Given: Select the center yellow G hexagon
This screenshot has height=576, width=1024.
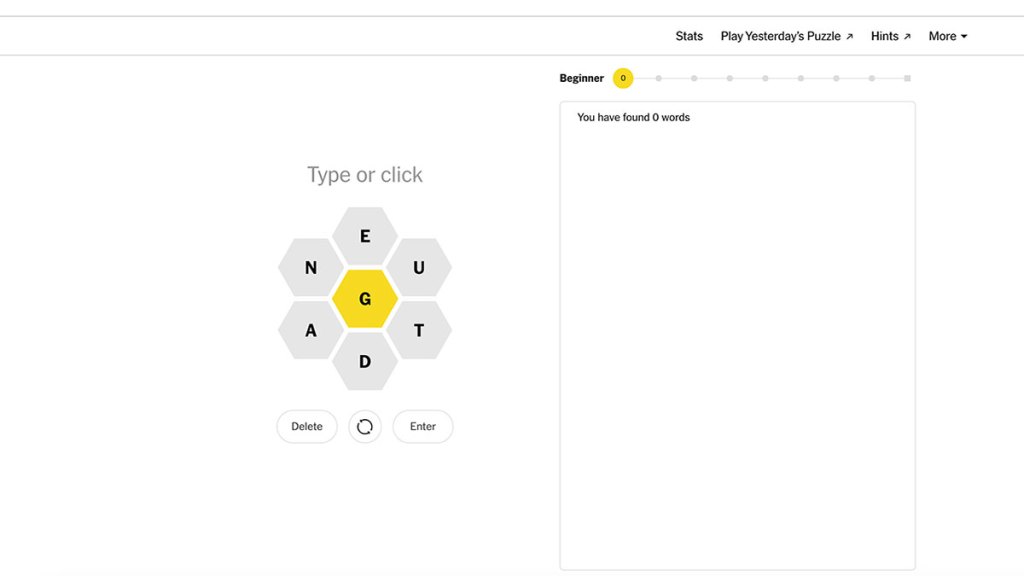Looking at the screenshot, I should 365,299.
